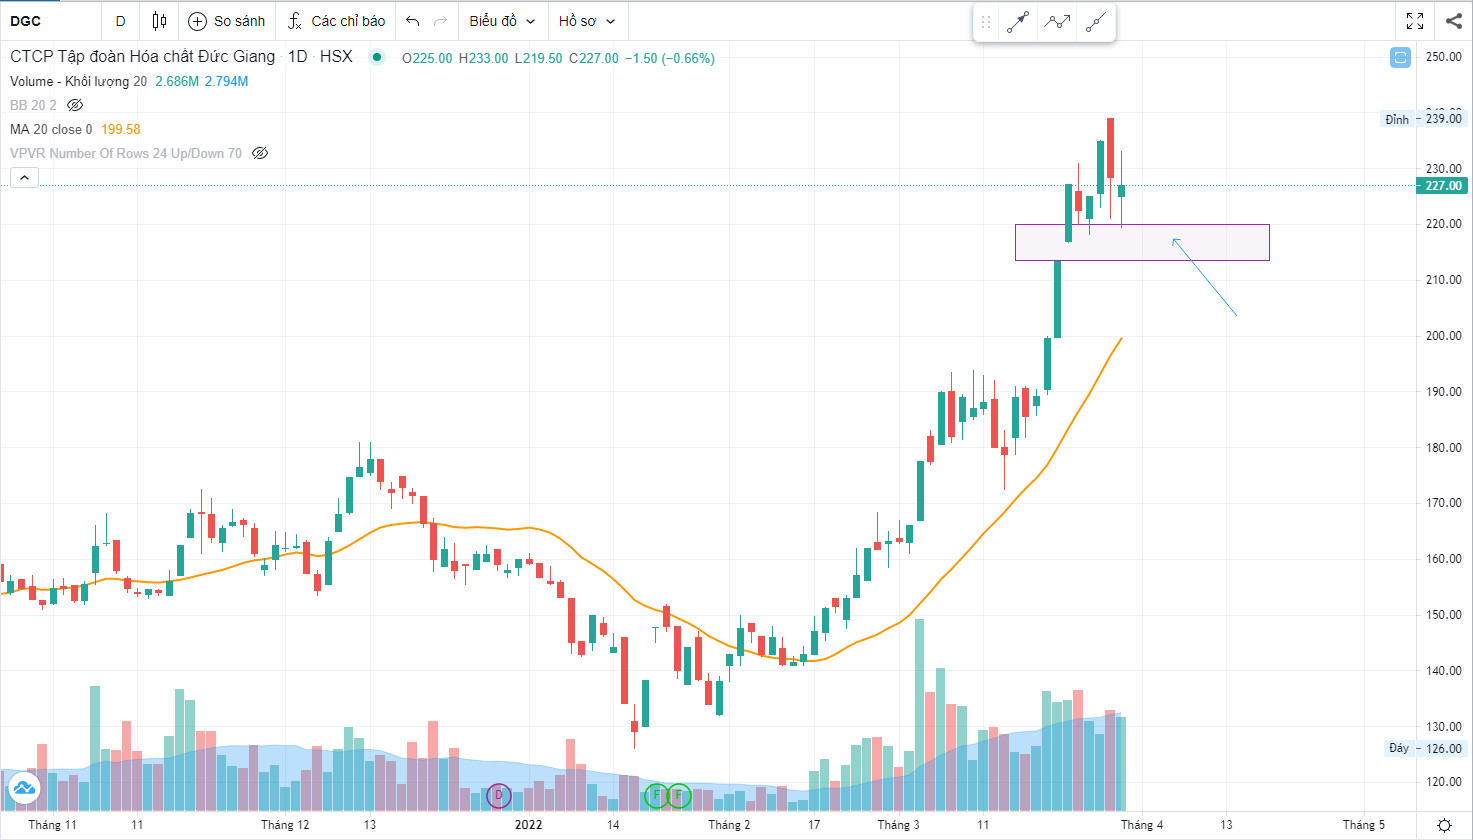The height and width of the screenshot is (840, 1473).
Task: Enter fullscreen chart mode
Action: [x=1415, y=21]
